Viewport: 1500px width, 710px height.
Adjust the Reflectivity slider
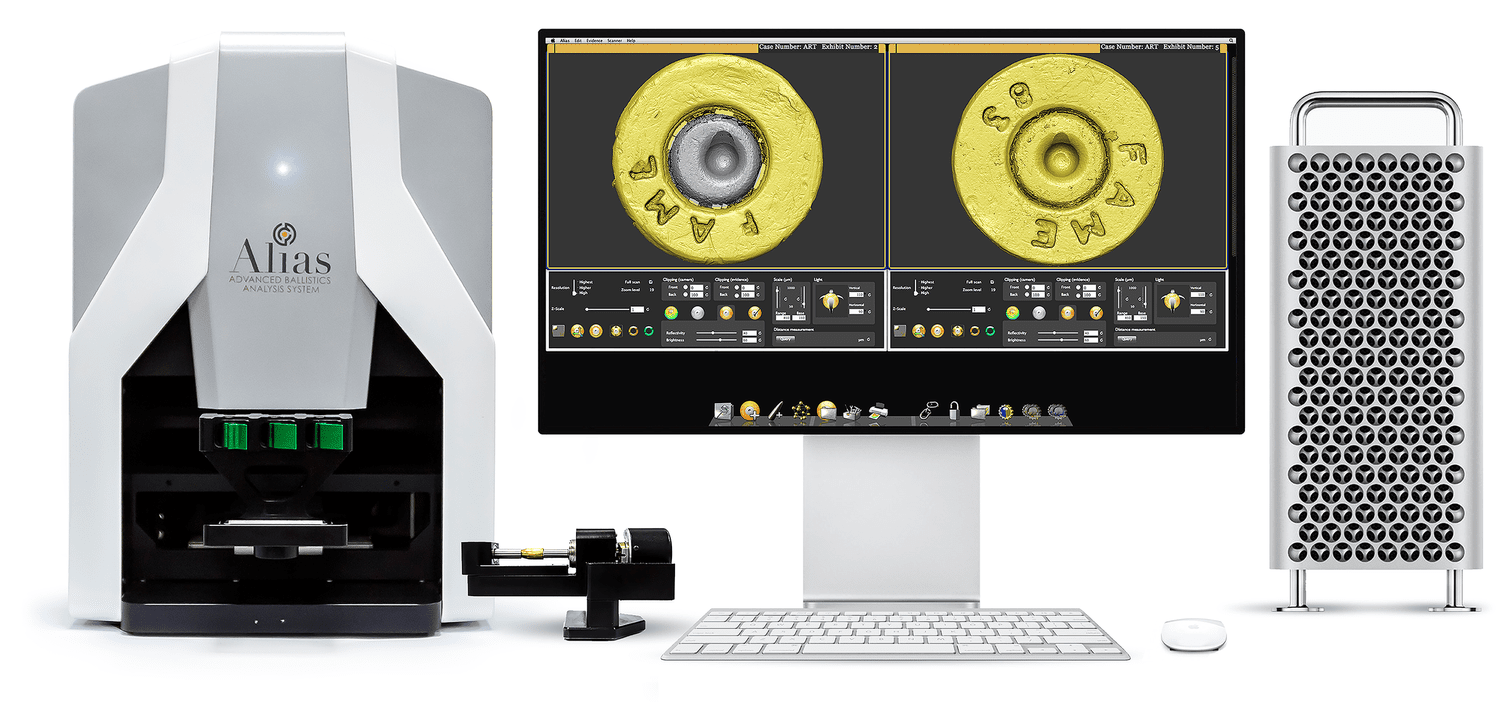click(x=712, y=333)
